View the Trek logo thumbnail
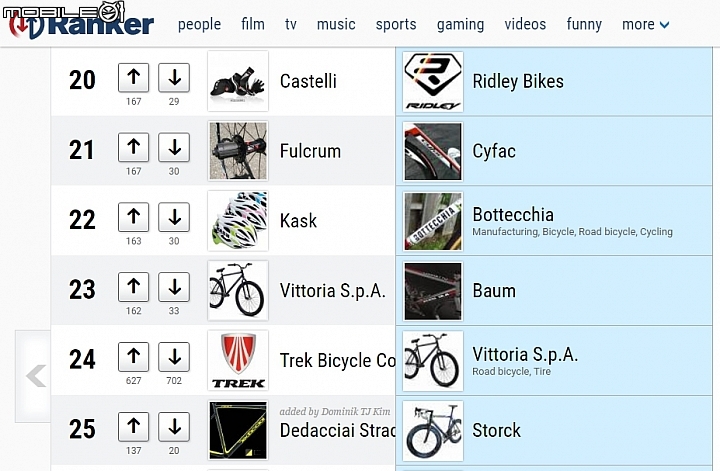Viewport: 720px width, 471px height. tap(238, 360)
